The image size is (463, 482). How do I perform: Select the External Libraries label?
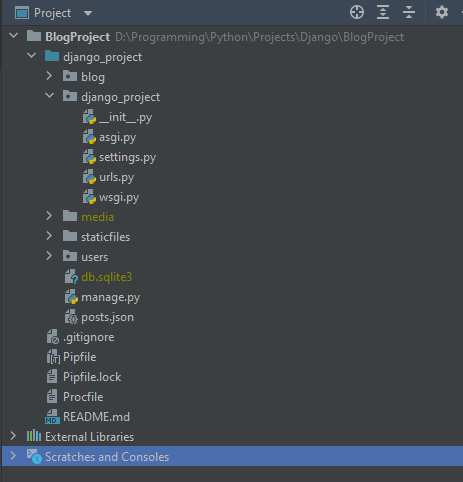(89, 437)
